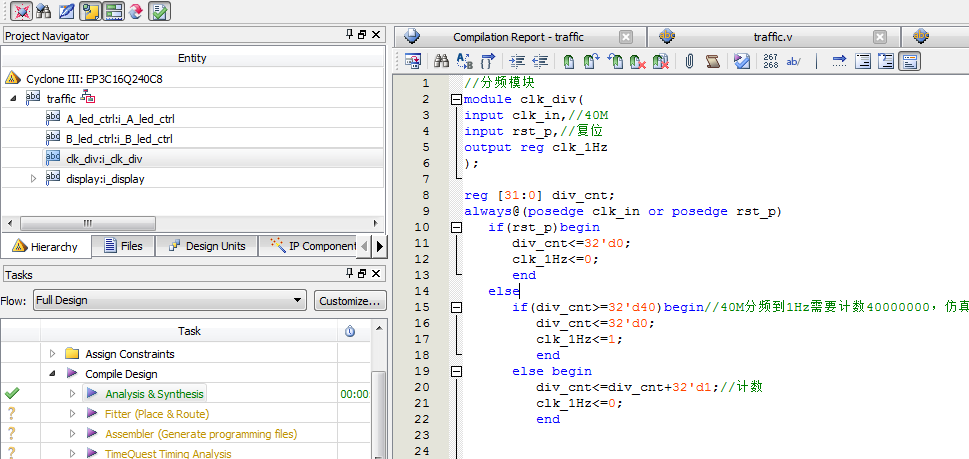Click the increase indent icon
The width and height of the screenshot is (969, 459).
click(516, 62)
